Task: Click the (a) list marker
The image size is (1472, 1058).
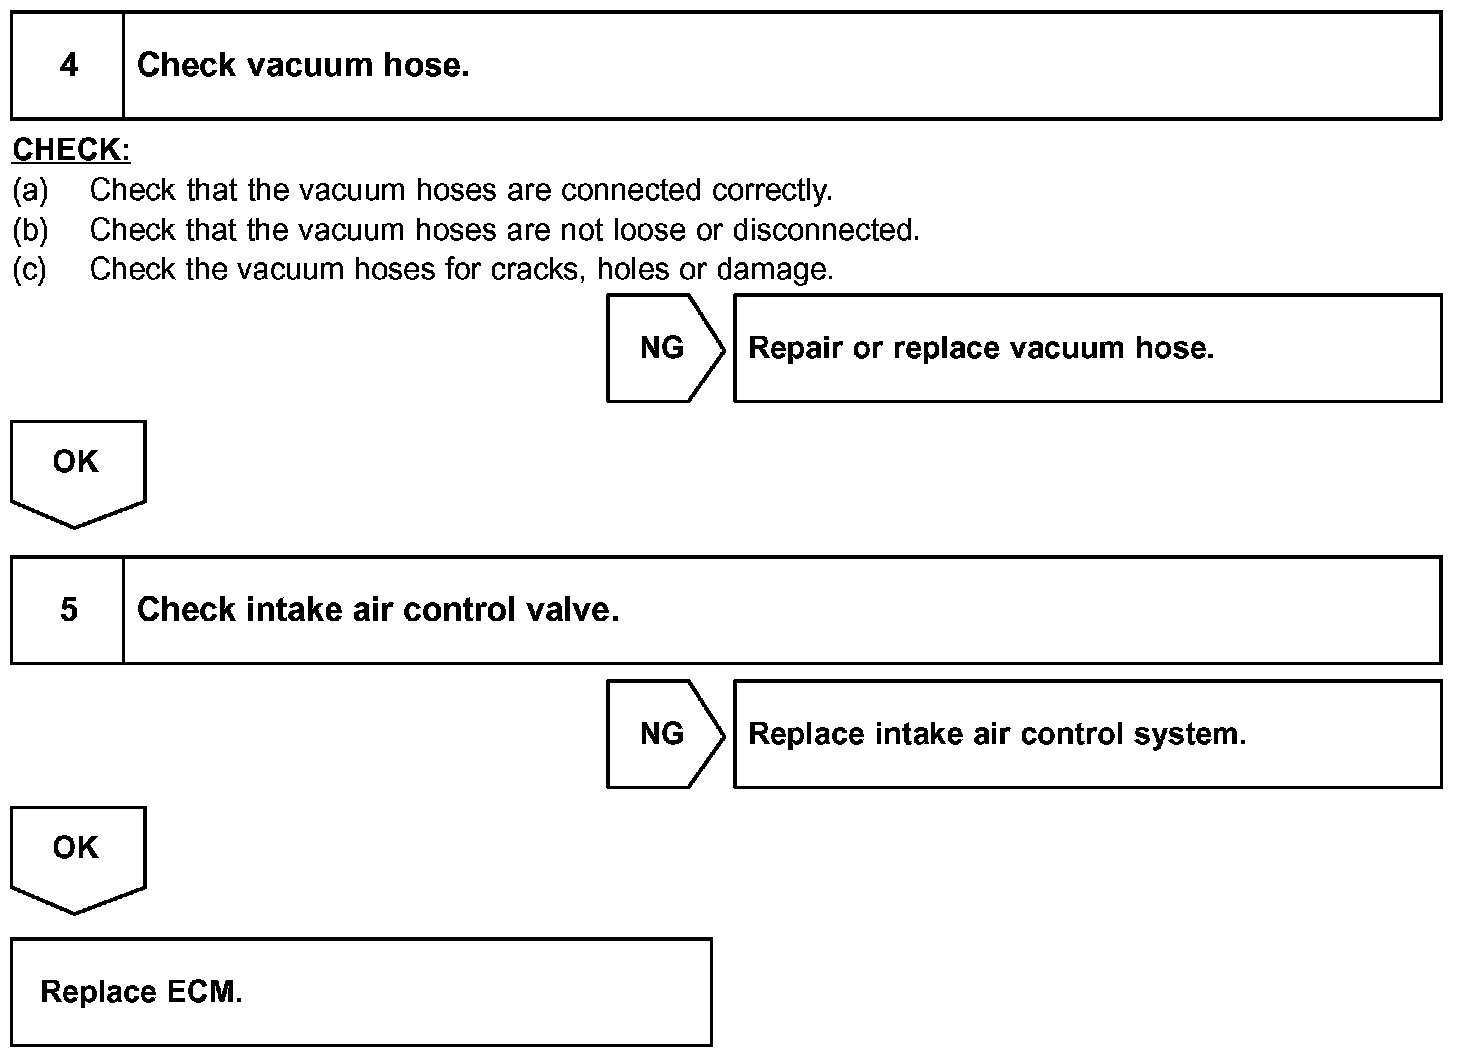Action: coord(30,190)
